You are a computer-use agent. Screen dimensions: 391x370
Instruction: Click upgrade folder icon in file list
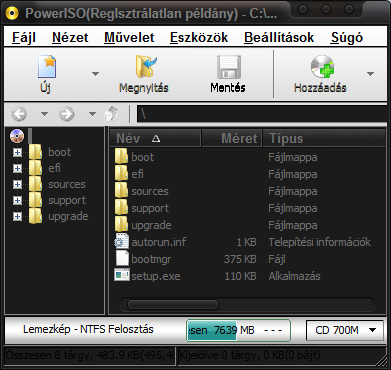tap(121, 225)
